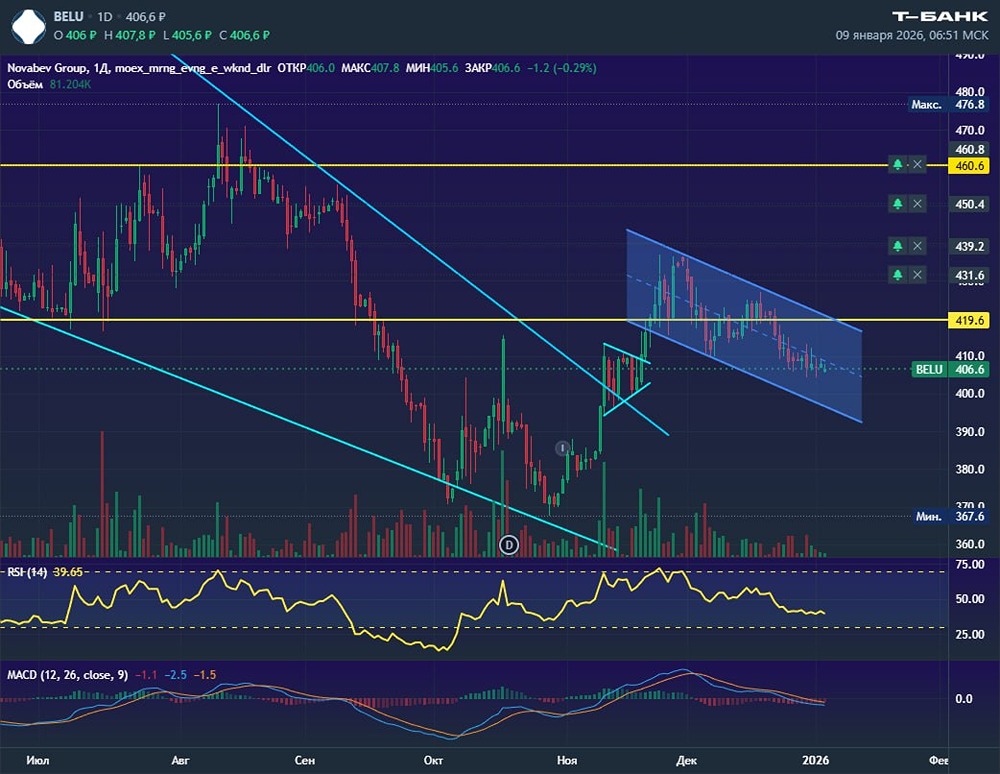Screen dimensions: 1000x774
Task: Click the −1.2 (−0.29%) change value
Action: click(x=562, y=68)
